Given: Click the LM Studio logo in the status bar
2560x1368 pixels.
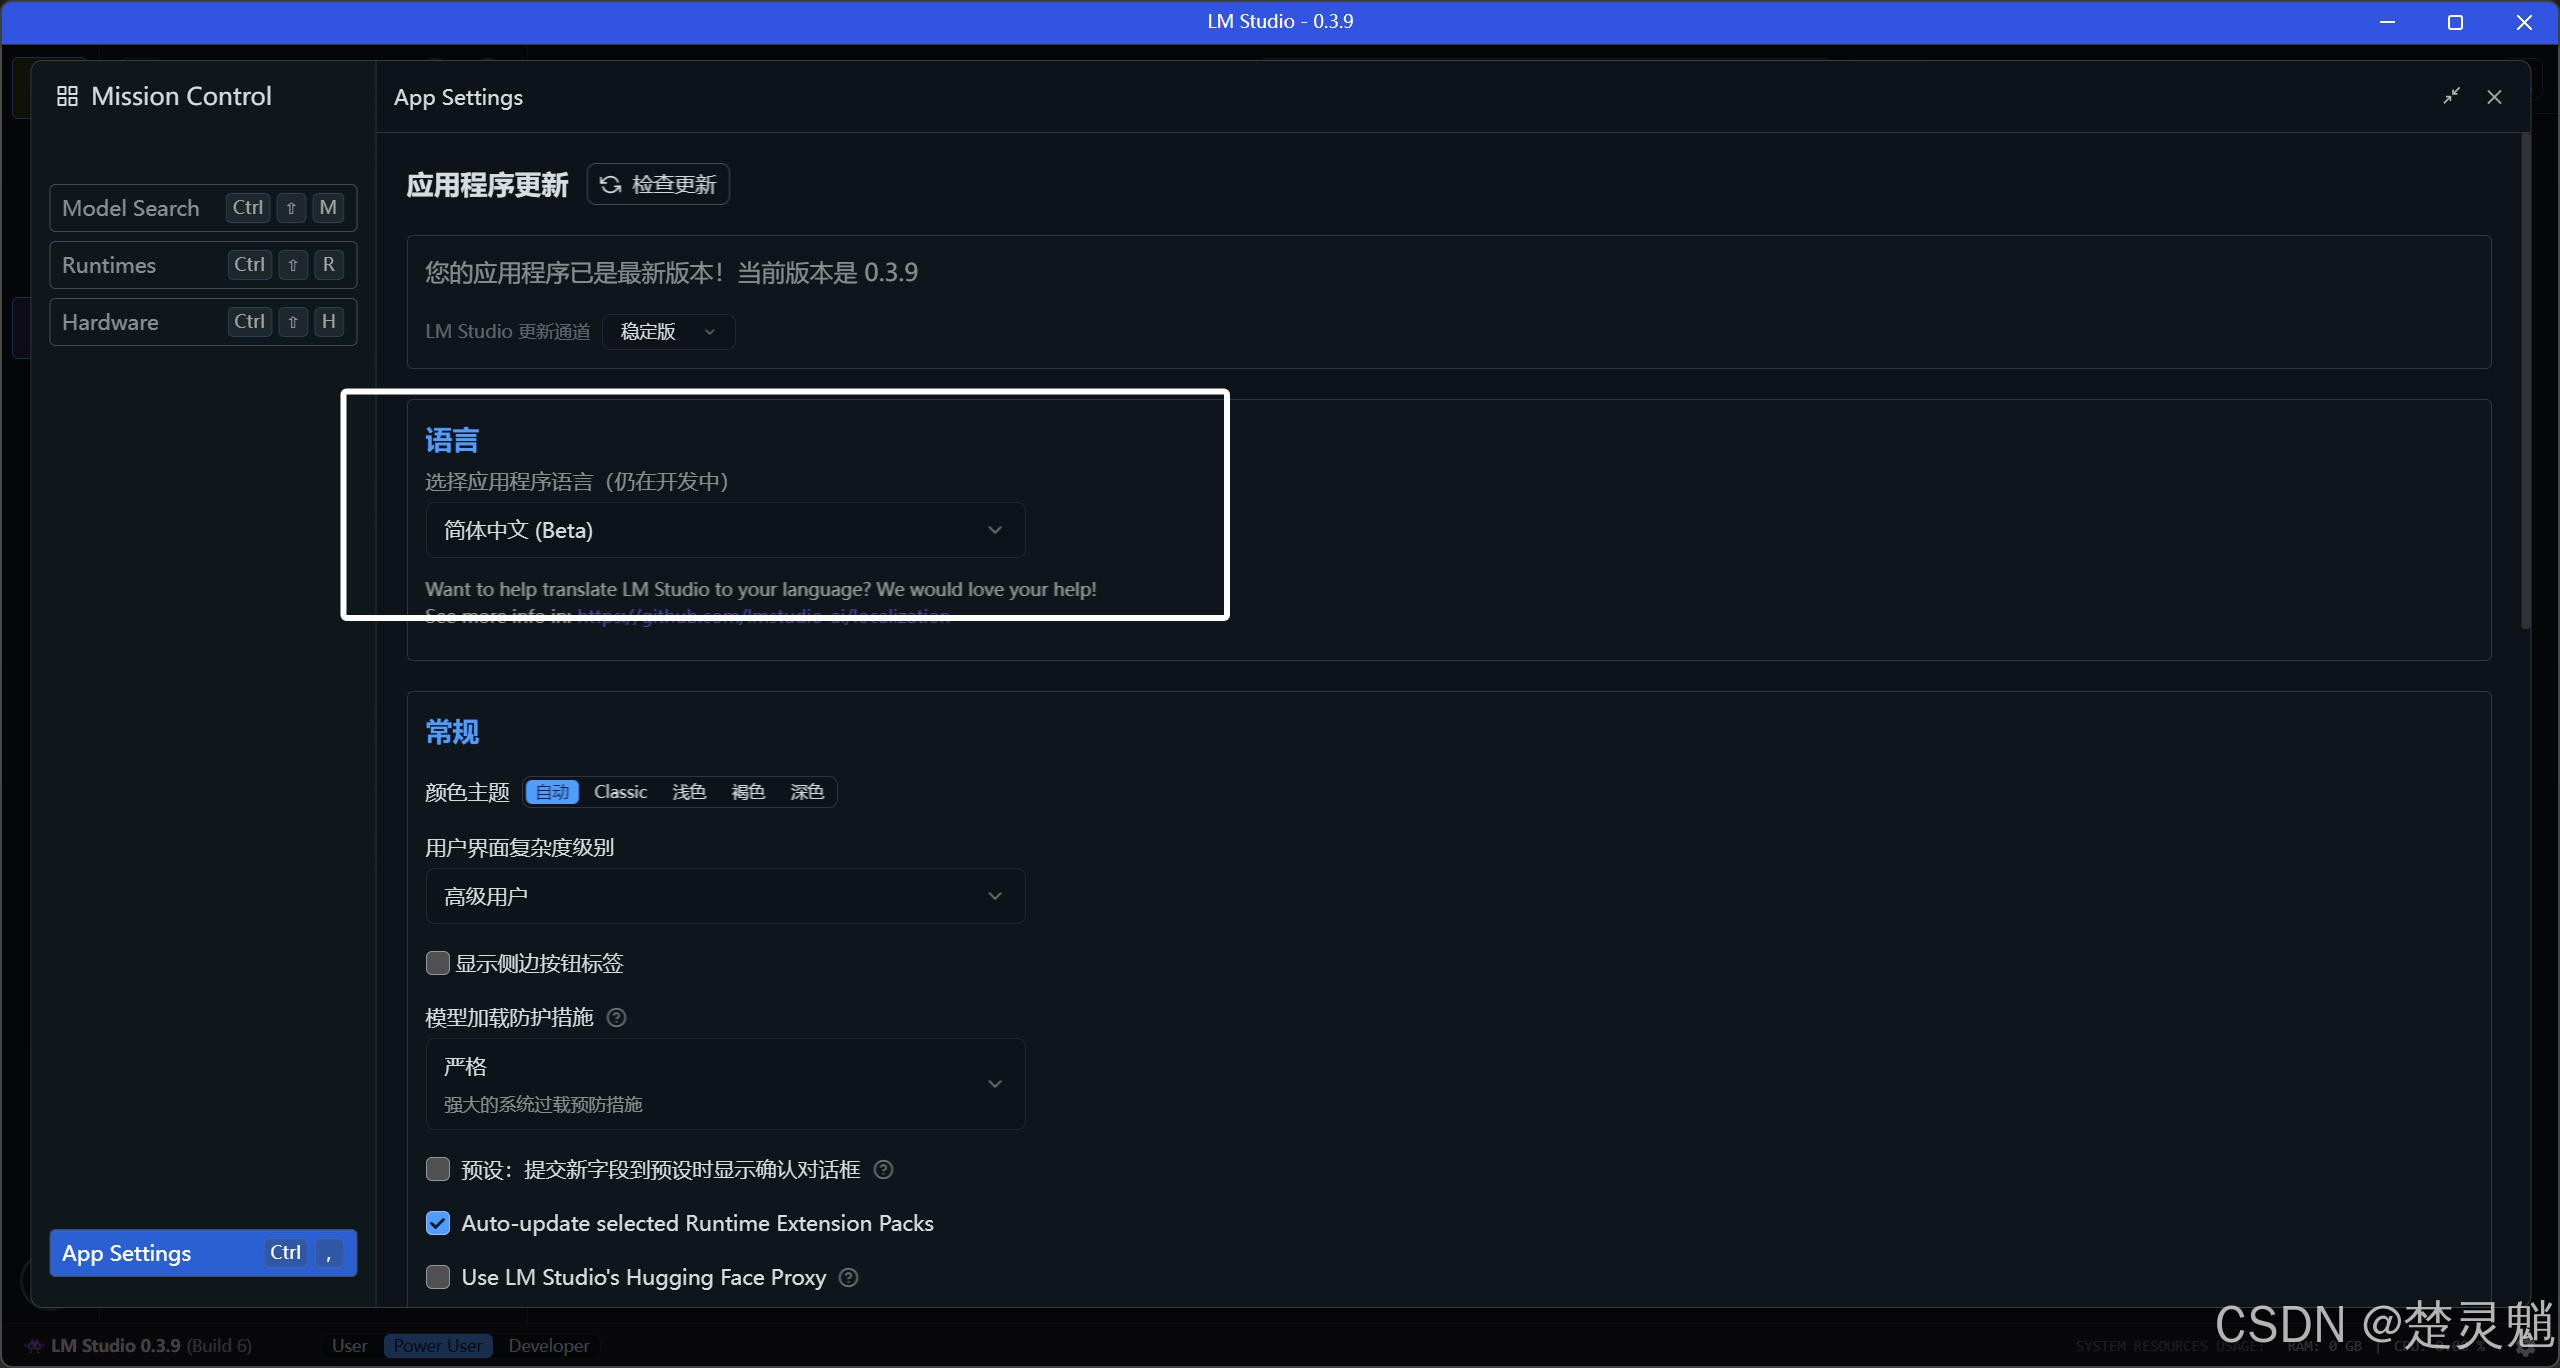Looking at the screenshot, I should pyautogui.click(x=34, y=1346).
